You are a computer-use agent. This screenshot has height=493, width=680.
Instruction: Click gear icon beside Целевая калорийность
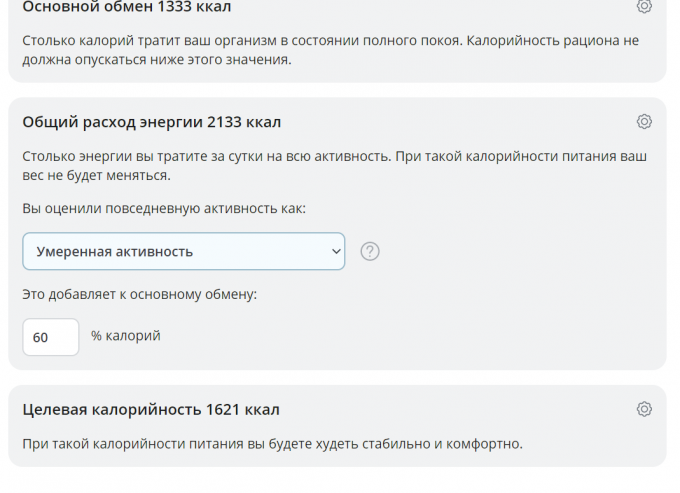point(644,409)
